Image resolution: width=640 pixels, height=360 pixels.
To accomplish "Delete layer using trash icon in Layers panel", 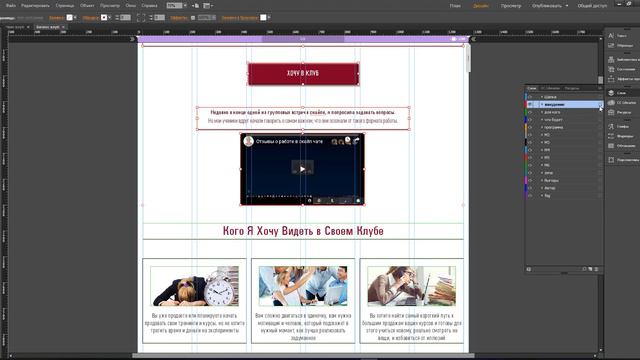I will pos(596,269).
